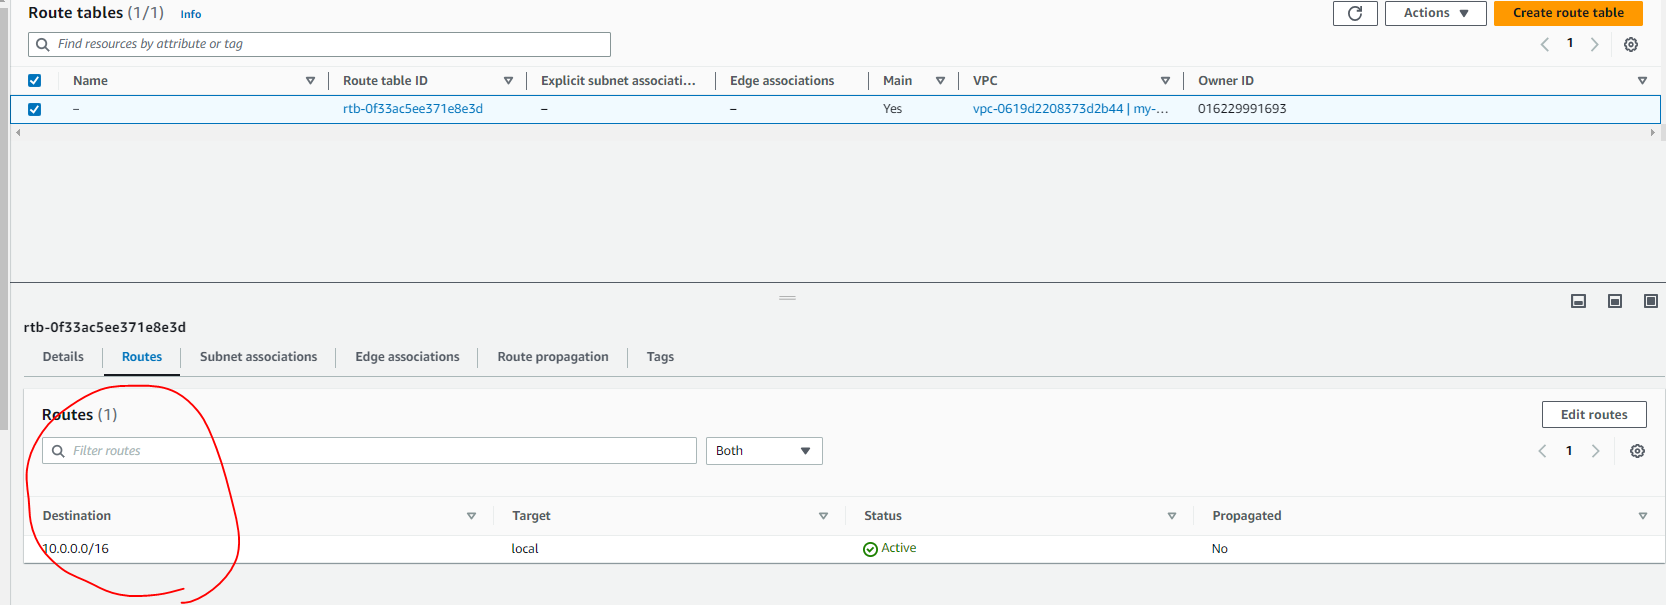This screenshot has width=1666, height=605.
Task: Click the Edit routes button
Action: pos(1594,415)
